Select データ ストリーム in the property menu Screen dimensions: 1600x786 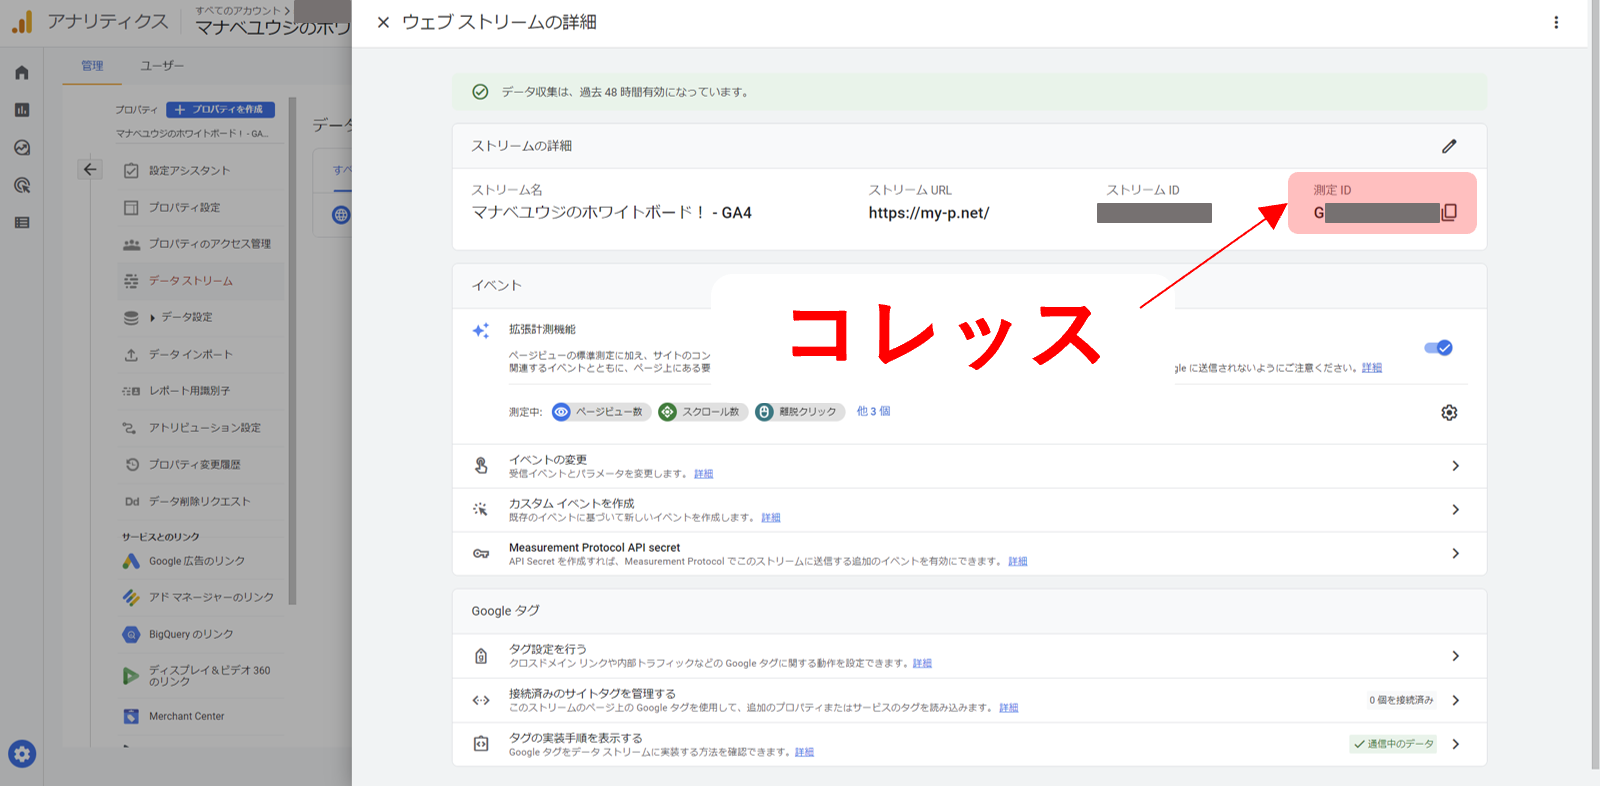point(202,281)
